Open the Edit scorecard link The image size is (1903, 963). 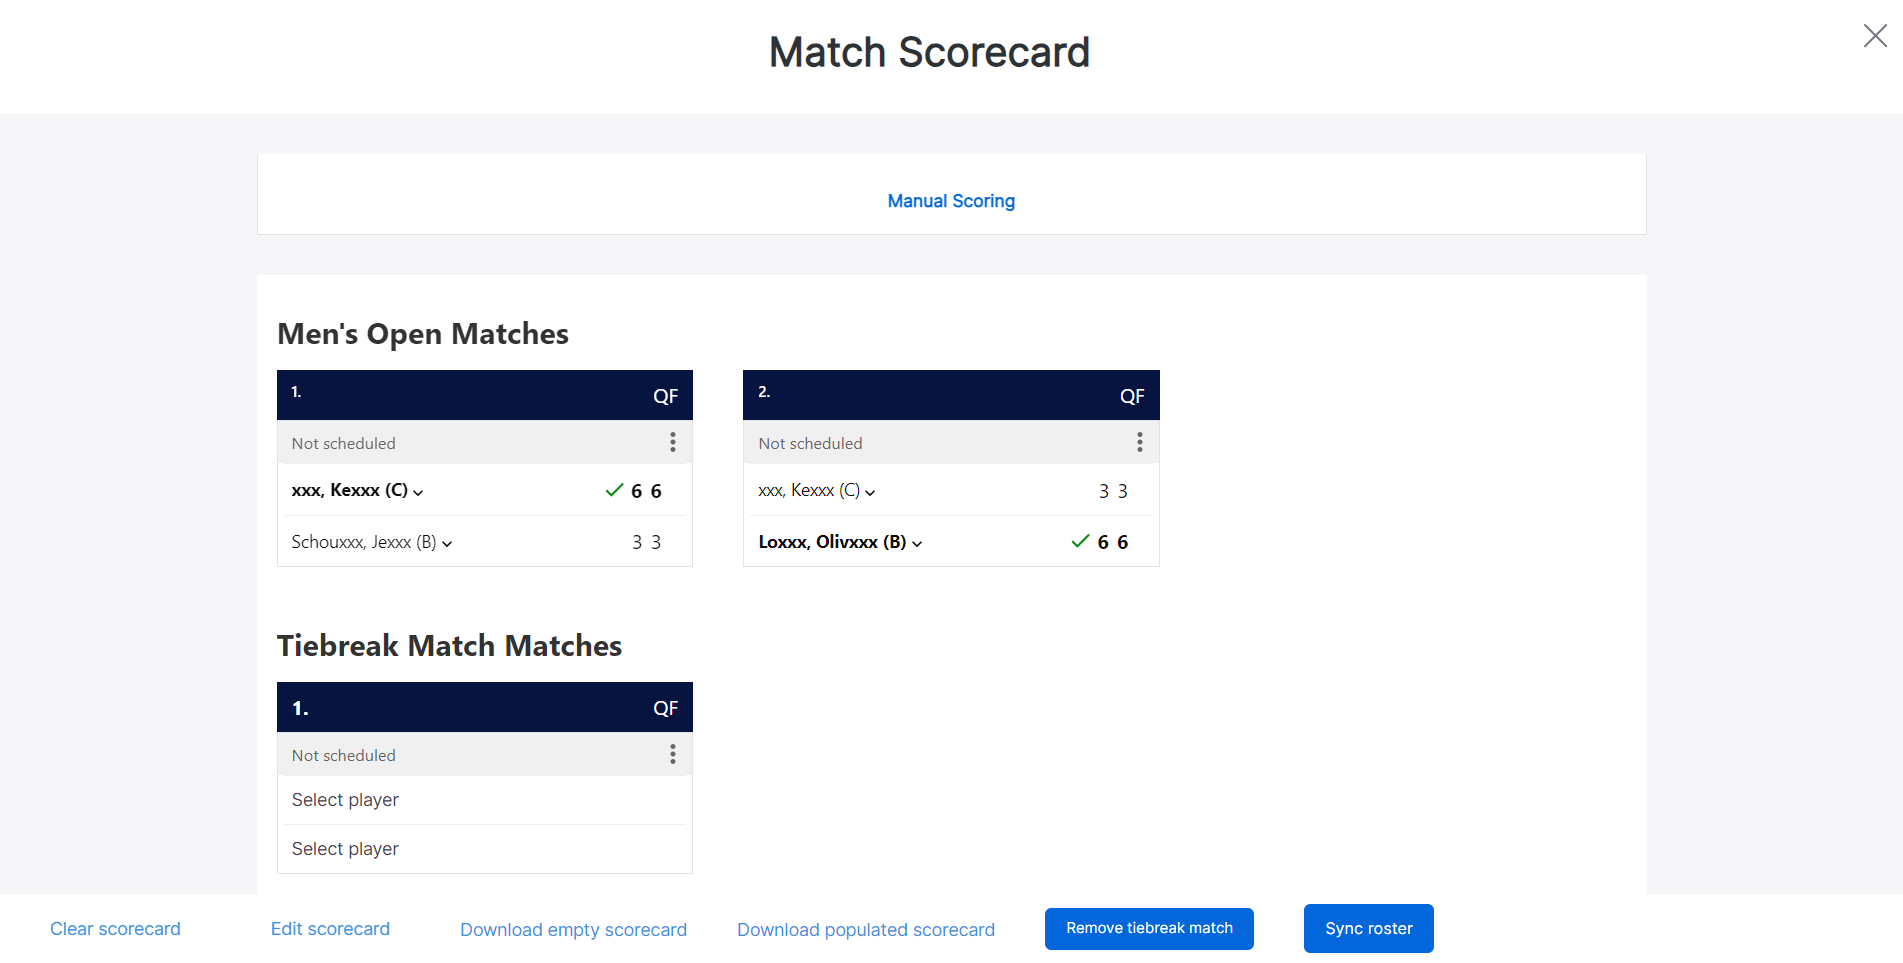point(330,929)
